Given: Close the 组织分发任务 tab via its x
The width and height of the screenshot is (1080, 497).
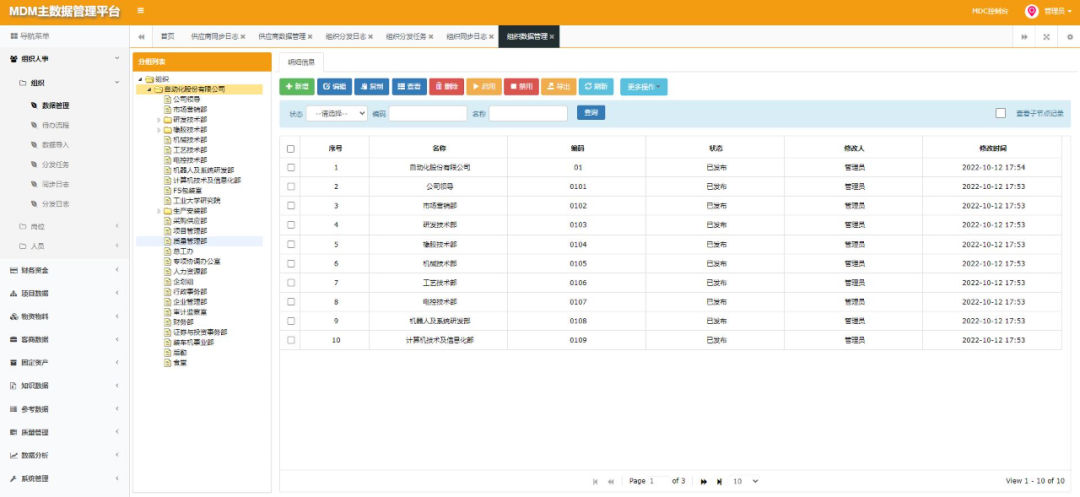Looking at the screenshot, I should click(x=430, y=36).
